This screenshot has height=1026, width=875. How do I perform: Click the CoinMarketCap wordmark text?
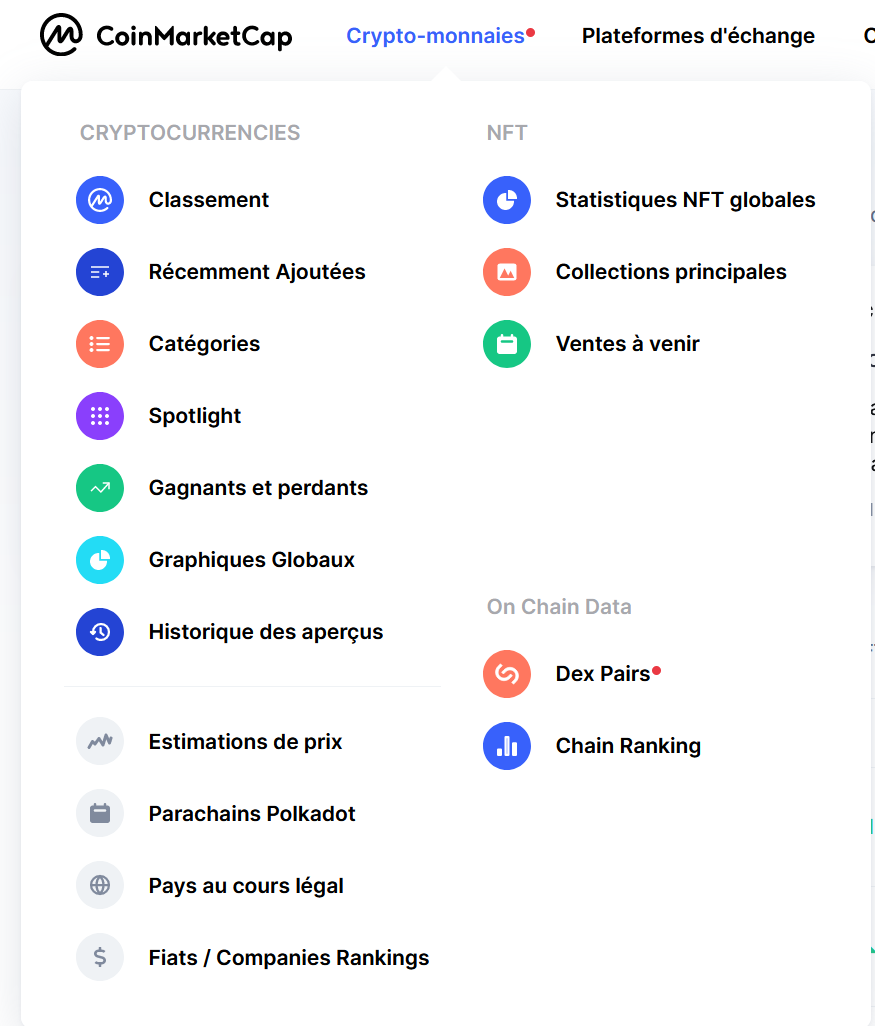coord(194,36)
